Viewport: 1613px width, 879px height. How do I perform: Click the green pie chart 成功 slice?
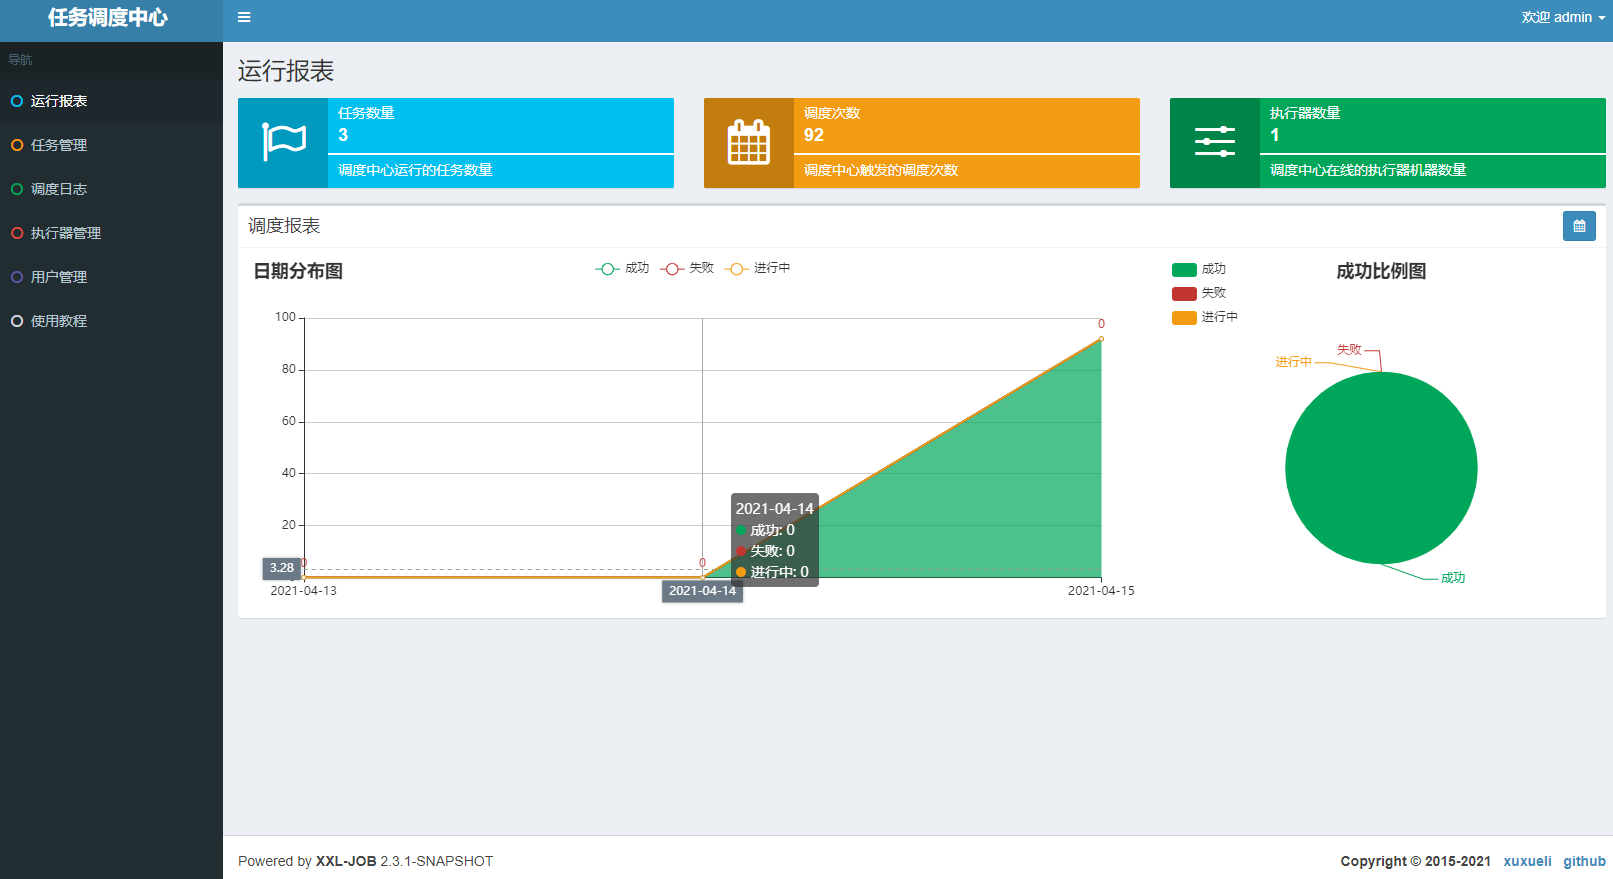1381,468
